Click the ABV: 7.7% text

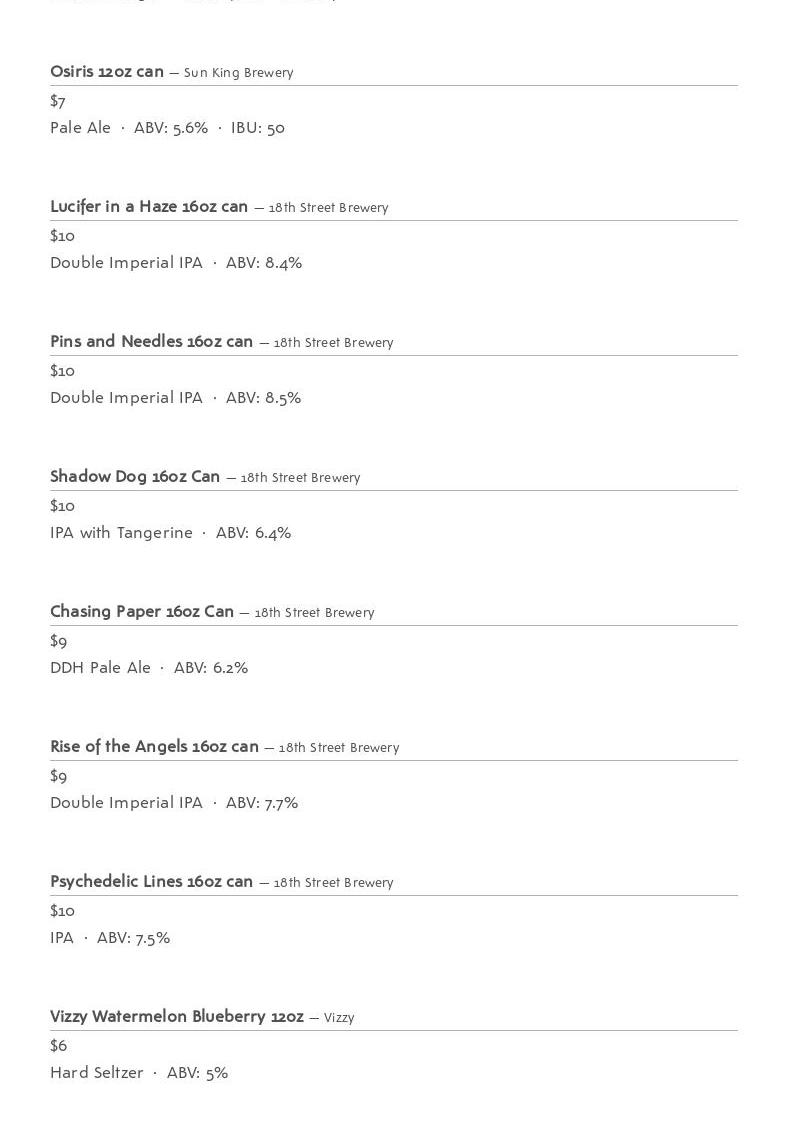pyautogui.click(x=262, y=803)
